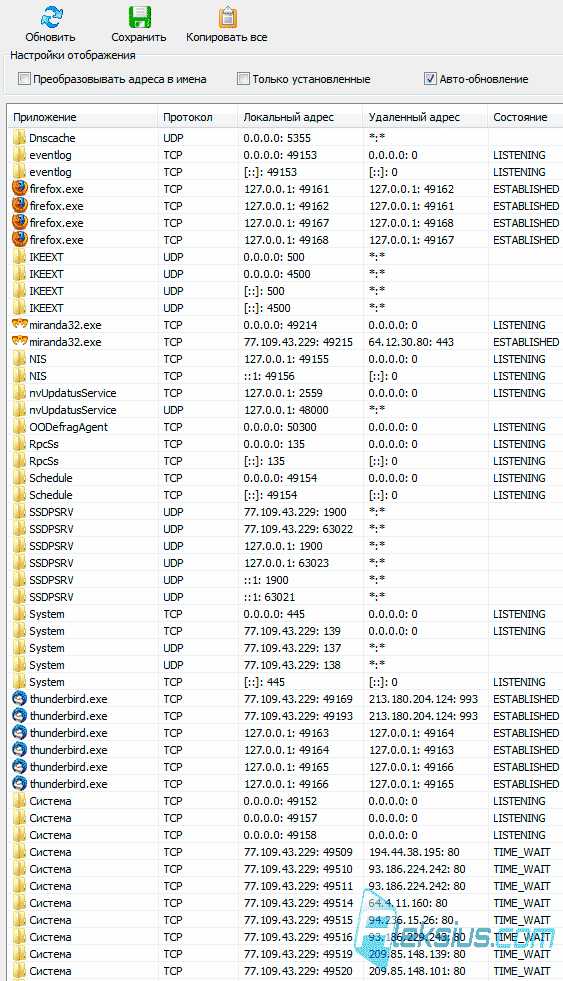Select the Schedule row with 0.0.0.0: 49154

click(286, 477)
